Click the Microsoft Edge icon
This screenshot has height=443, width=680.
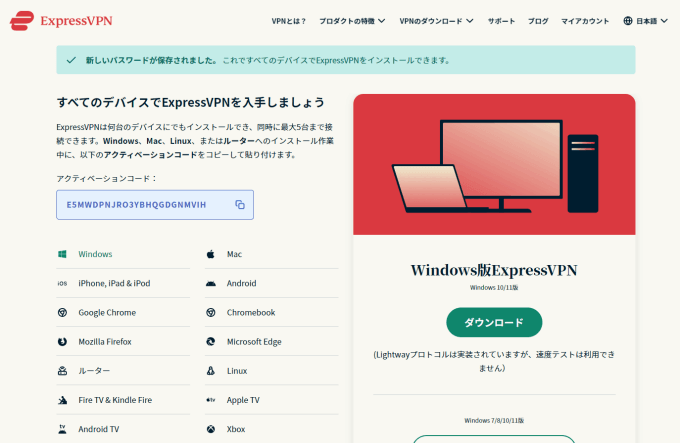[x=211, y=342]
